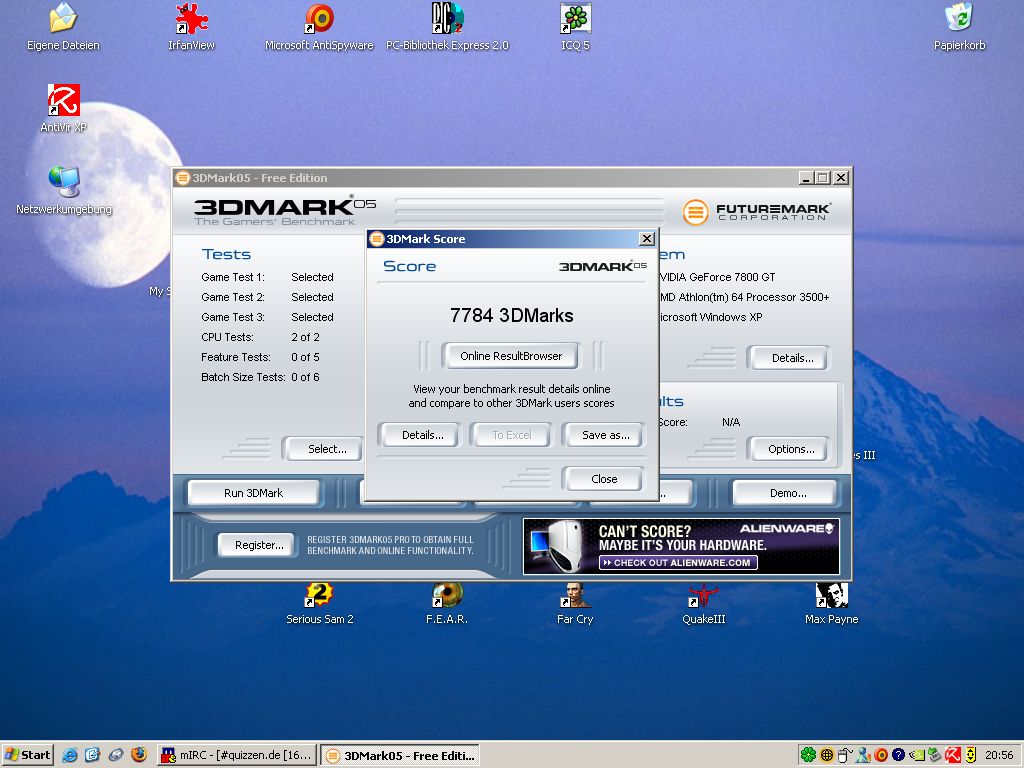1024x768 pixels.
Task: Click Game Test 3 Selected row
Action: pos(267,317)
